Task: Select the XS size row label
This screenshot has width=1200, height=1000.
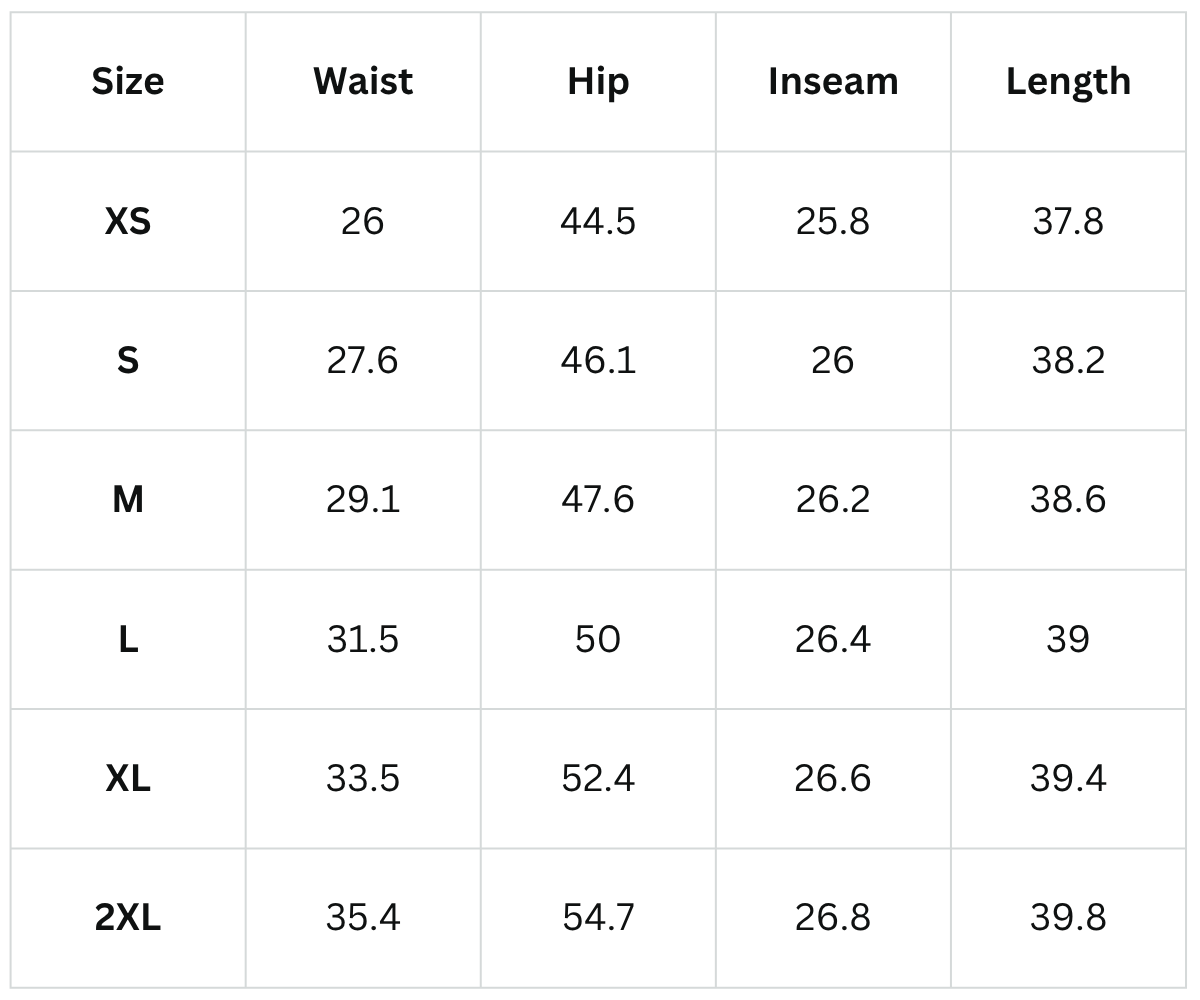Action: pos(128,221)
